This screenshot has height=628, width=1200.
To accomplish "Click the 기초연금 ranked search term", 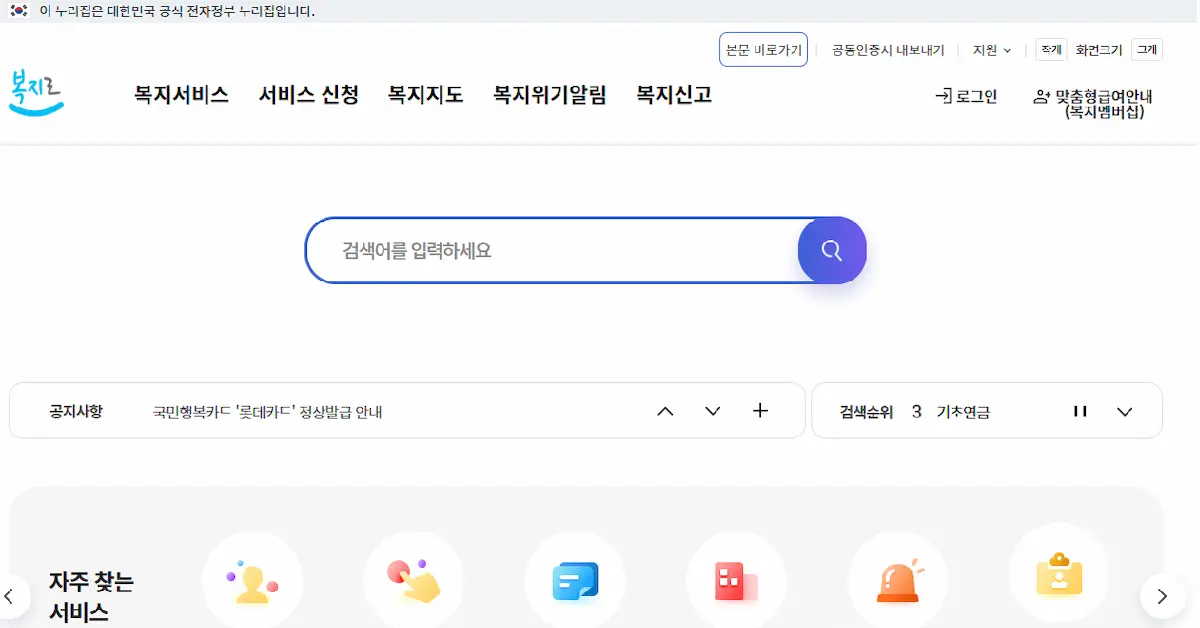I will click(963, 411).
